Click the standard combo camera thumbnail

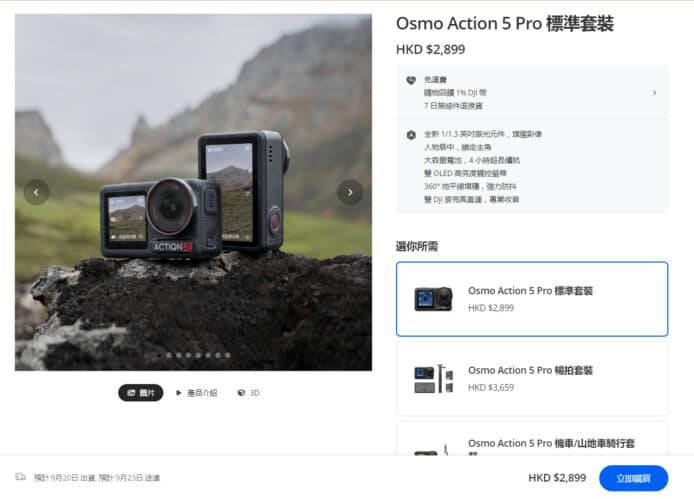point(433,299)
